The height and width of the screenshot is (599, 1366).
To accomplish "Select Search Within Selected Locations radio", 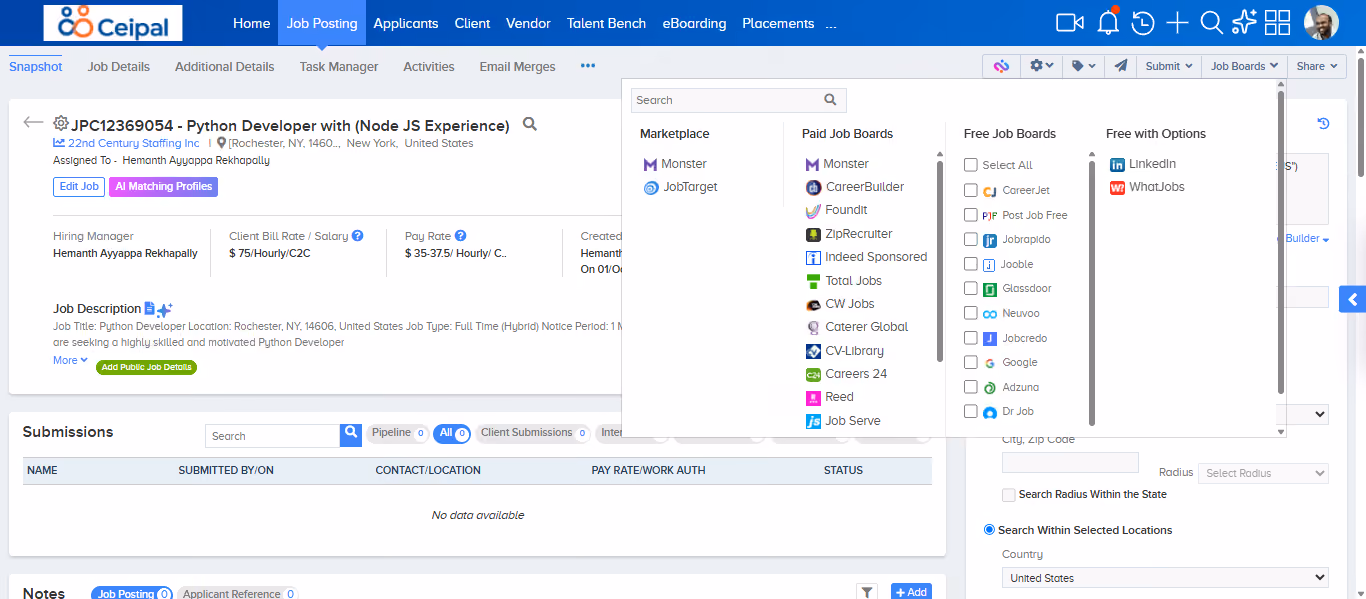I will (990, 530).
